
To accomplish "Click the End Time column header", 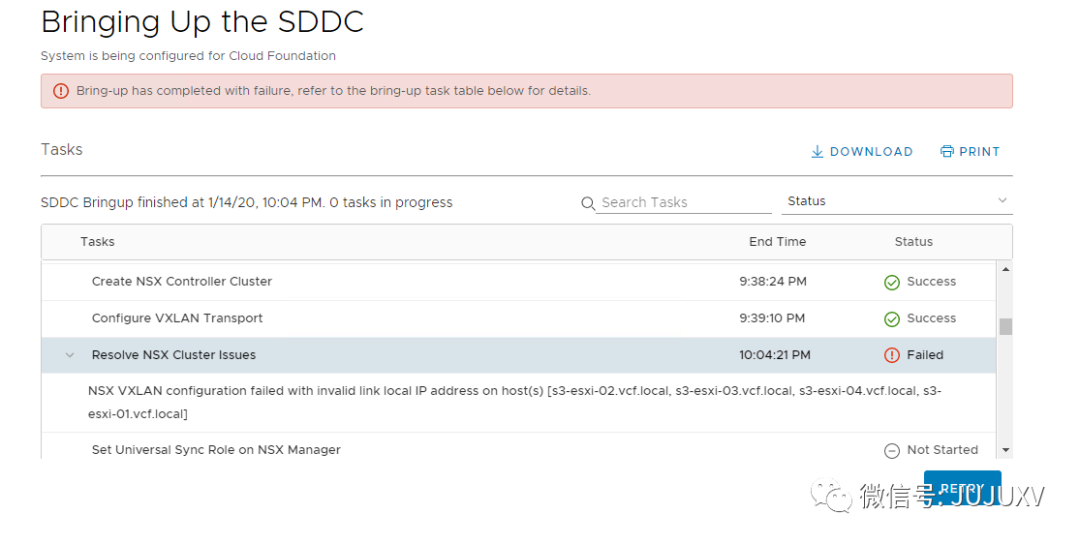I will click(777, 242).
